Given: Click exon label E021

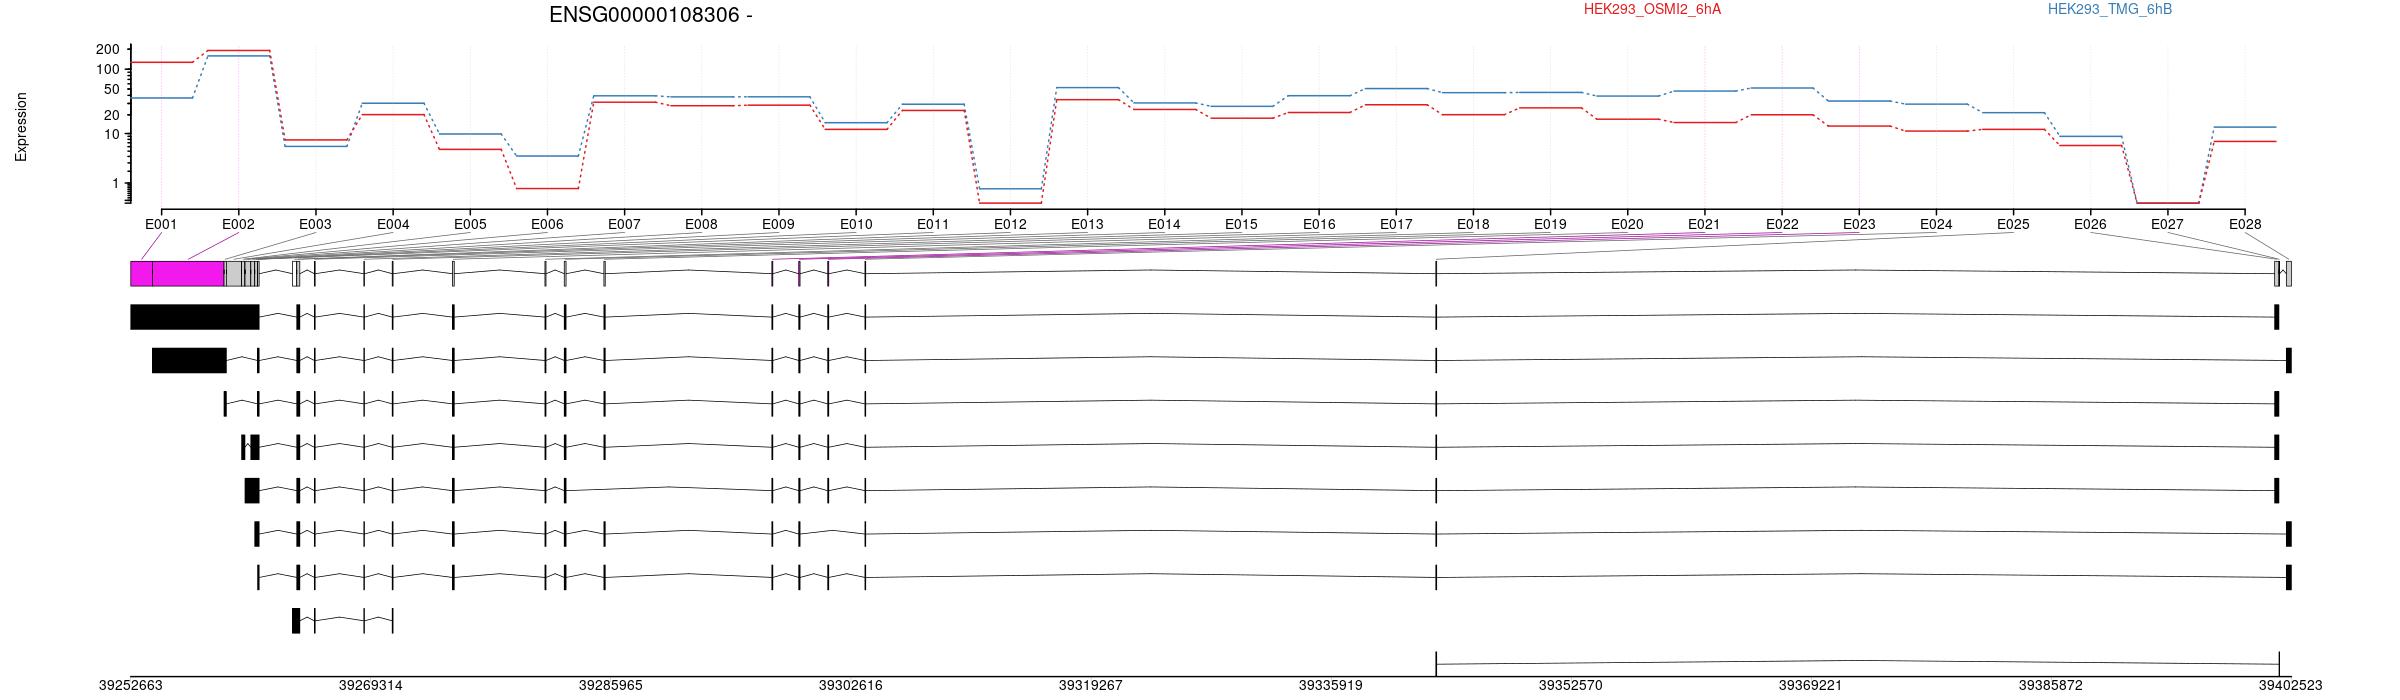Looking at the screenshot, I should (x=1704, y=225).
